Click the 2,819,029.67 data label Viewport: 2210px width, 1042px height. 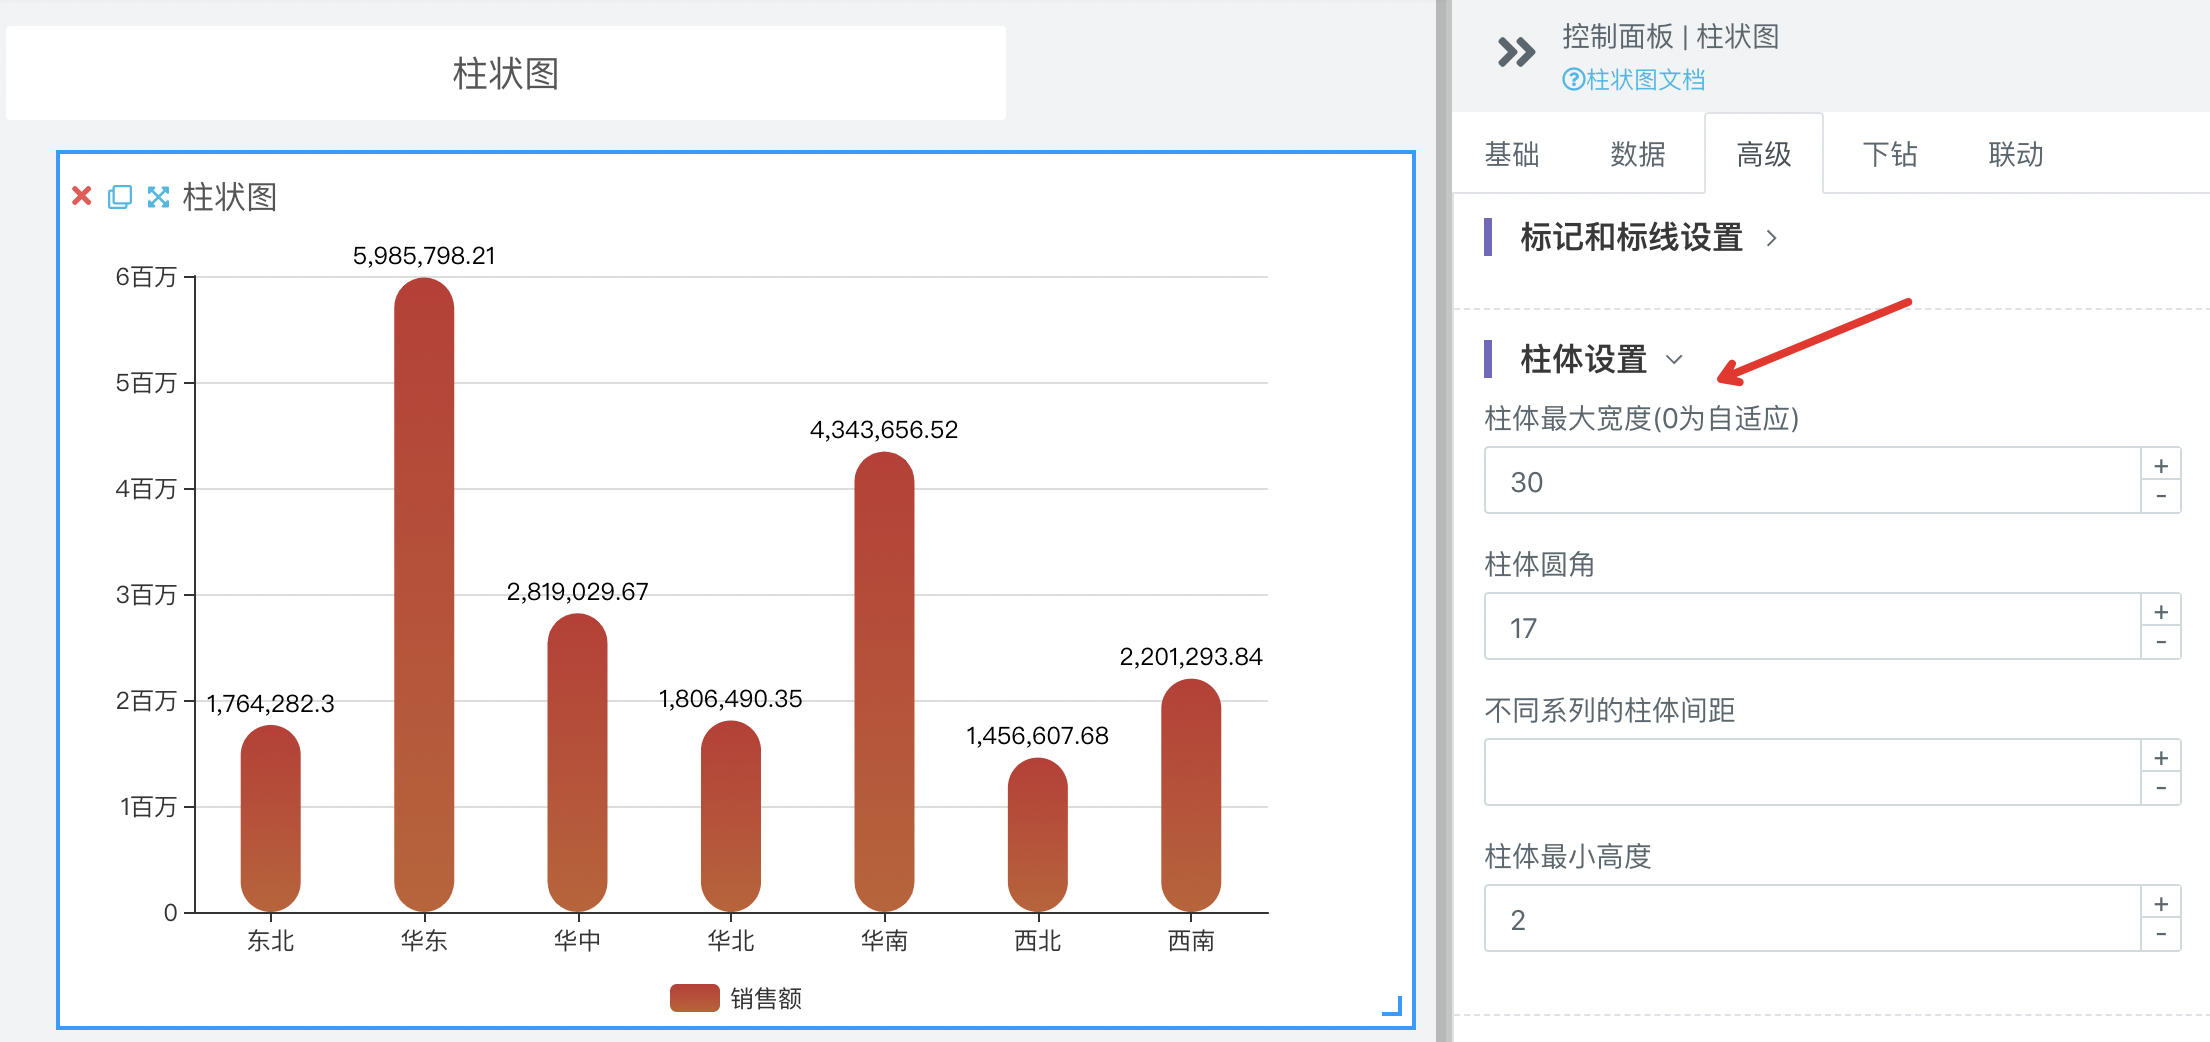click(578, 592)
